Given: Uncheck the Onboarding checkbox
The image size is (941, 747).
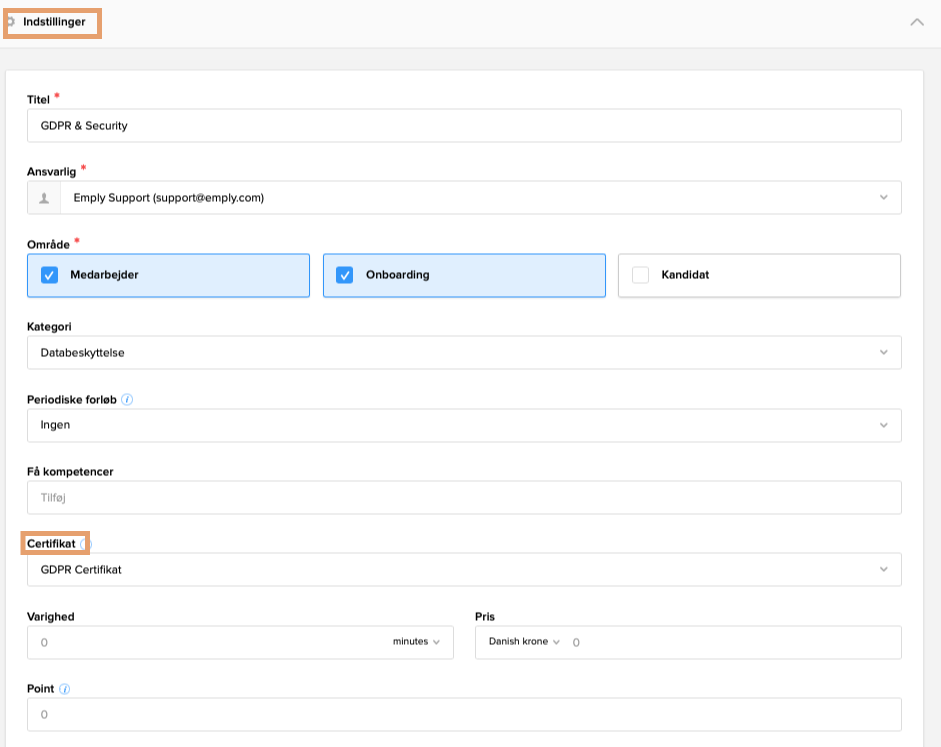Looking at the screenshot, I should pyautogui.click(x=345, y=275).
